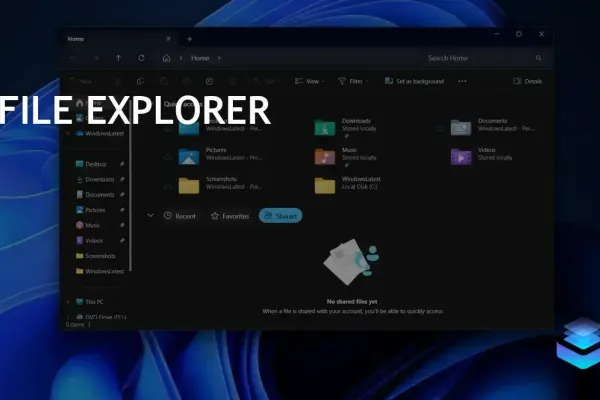Expand chevron before Home breadcrumb
The image size is (600, 400).
[x=181, y=58]
